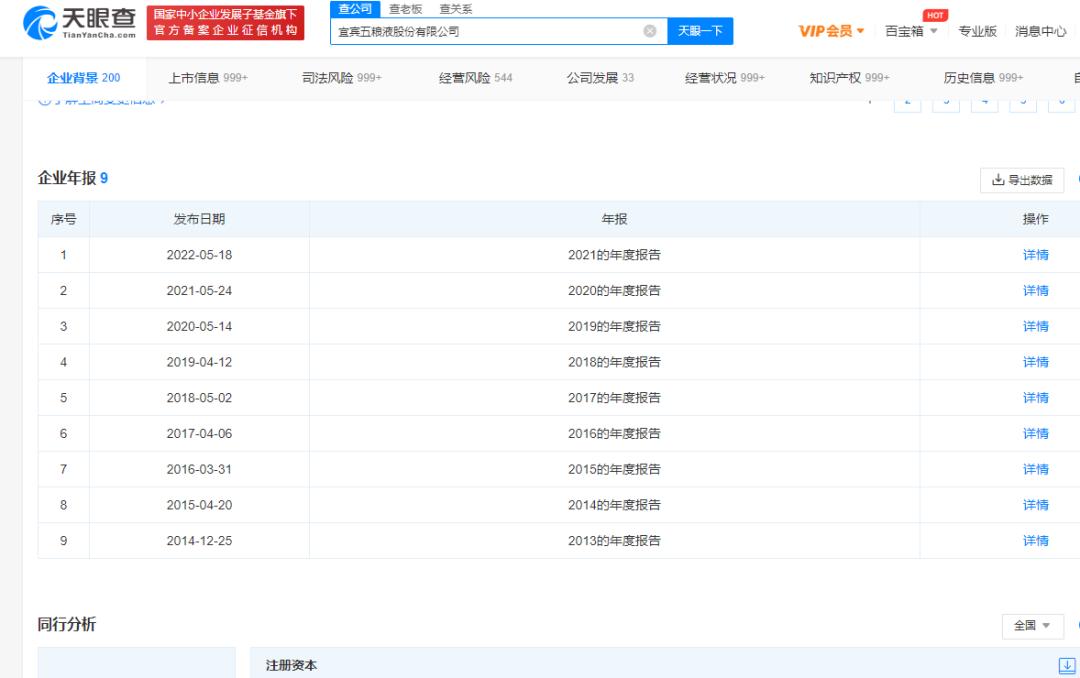Select the 查公司 search tab
Image resolution: width=1080 pixels, height=678 pixels.
pyautogui.click(x=355, y=9)
